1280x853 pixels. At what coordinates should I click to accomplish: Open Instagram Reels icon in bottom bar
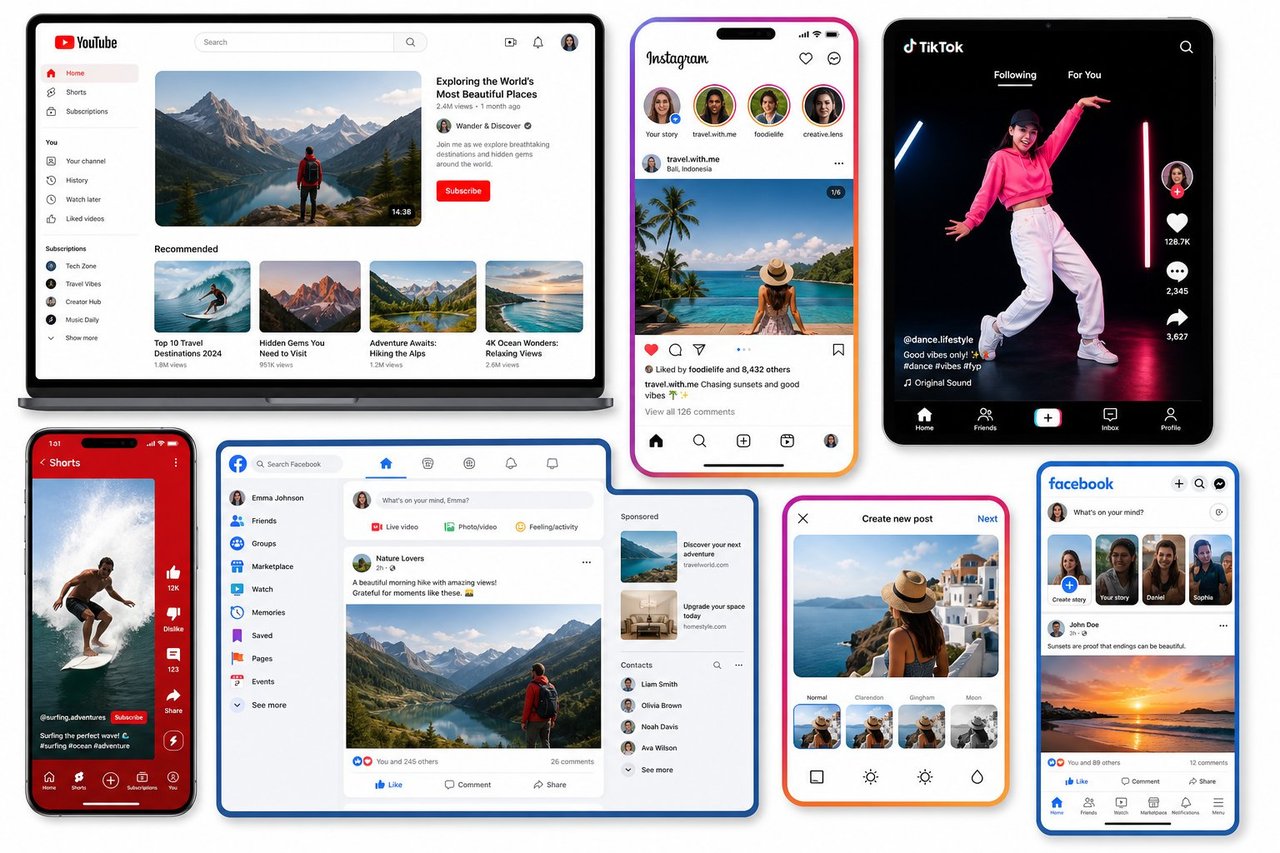pyautogui.click(x=787, y=441)
